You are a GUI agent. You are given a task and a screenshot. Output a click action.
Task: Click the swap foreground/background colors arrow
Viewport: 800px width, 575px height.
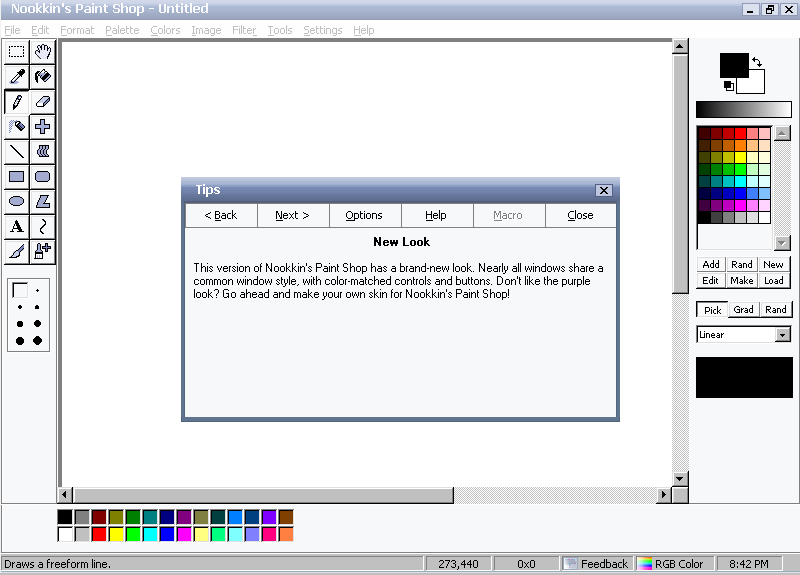757,62
